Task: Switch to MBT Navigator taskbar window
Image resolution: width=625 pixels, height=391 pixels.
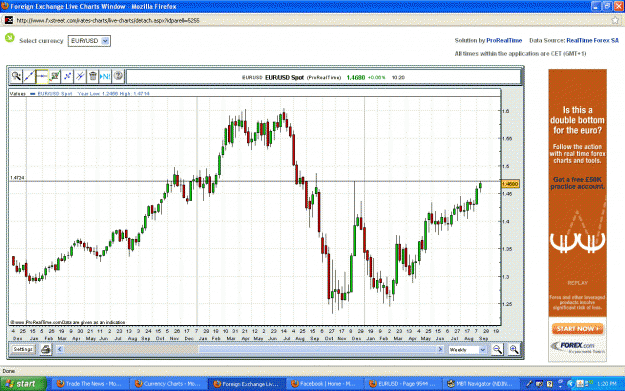Action: point(481,384)
